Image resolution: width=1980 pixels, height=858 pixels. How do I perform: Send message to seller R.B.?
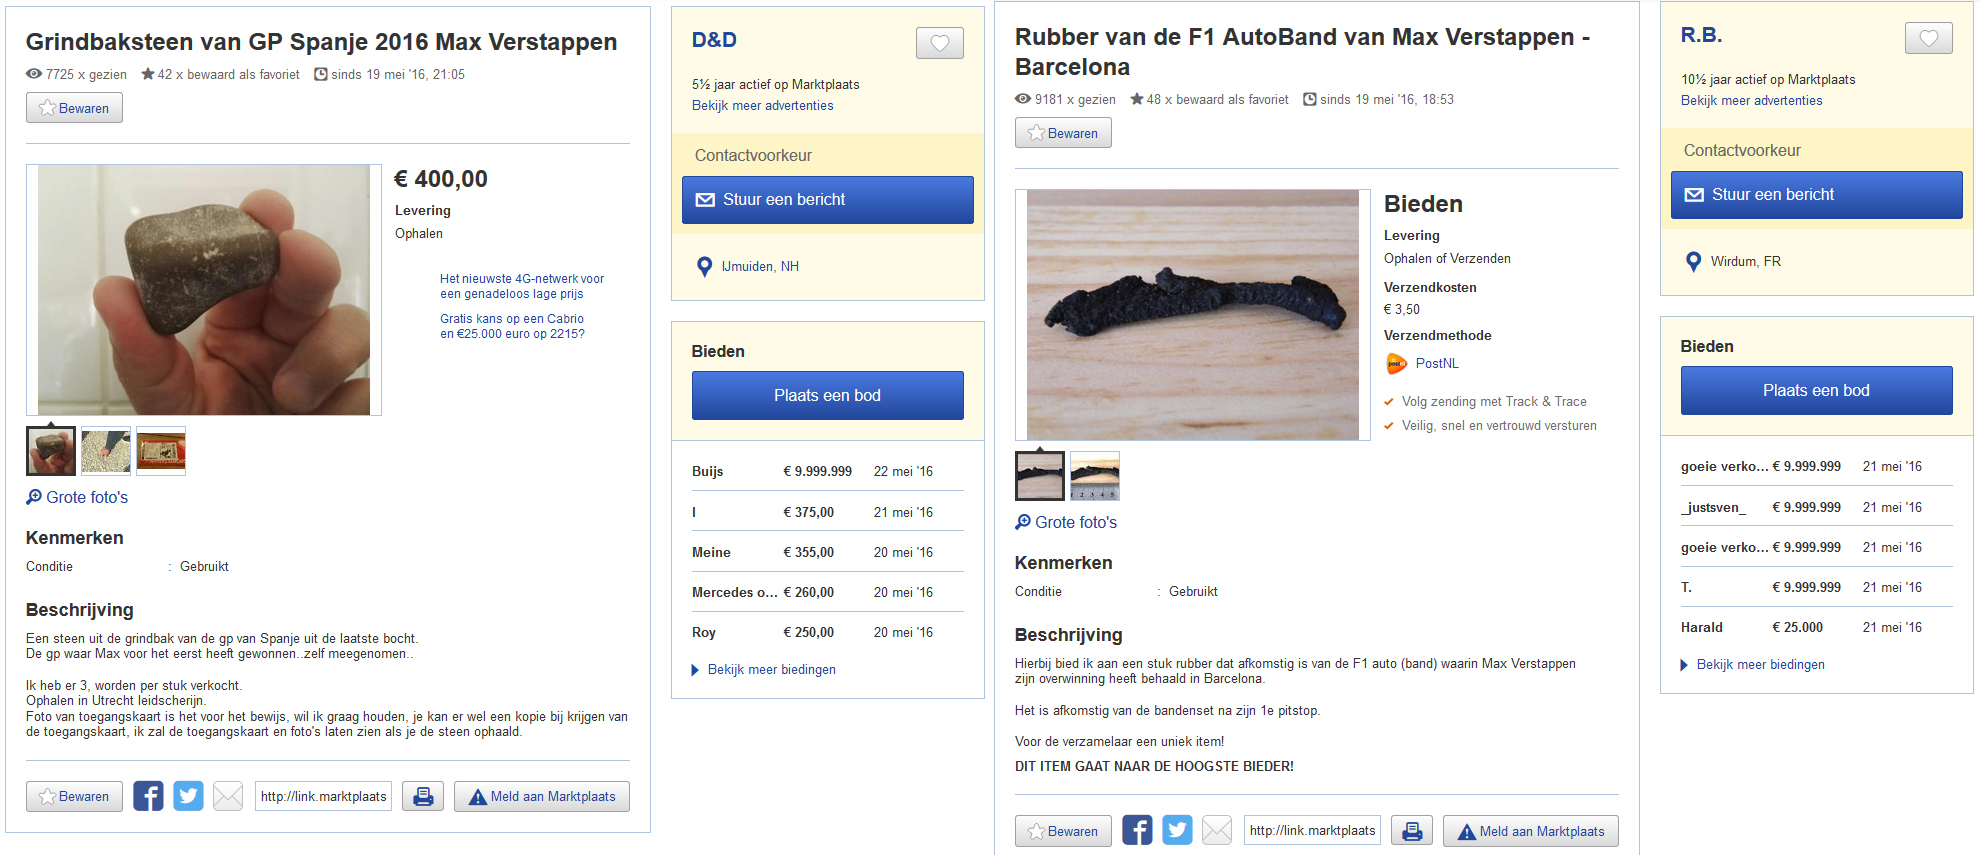(x=1816, y=195)
